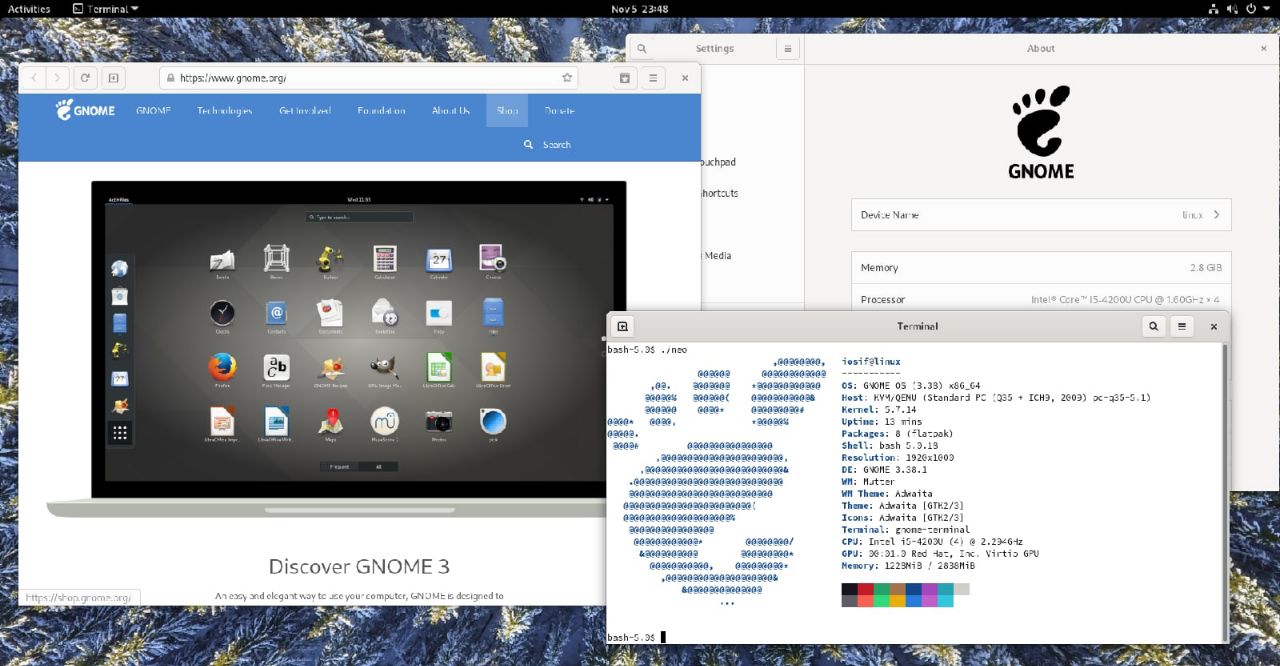Bookmark the page with the star icon
This screenshot has height=666, width=1280.
[567, 78]
